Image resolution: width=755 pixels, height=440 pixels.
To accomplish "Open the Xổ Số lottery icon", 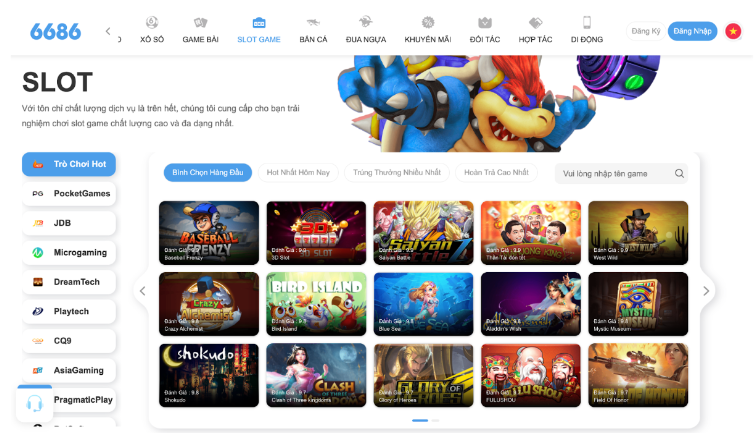I will click(x=152, y=22).
